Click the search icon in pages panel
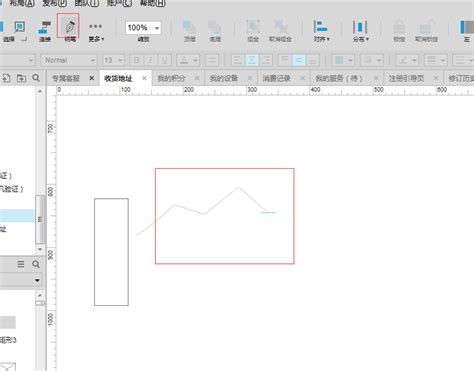Image resolution: width=474 pixels, height=371 pixels. click(x=36, y=78)
